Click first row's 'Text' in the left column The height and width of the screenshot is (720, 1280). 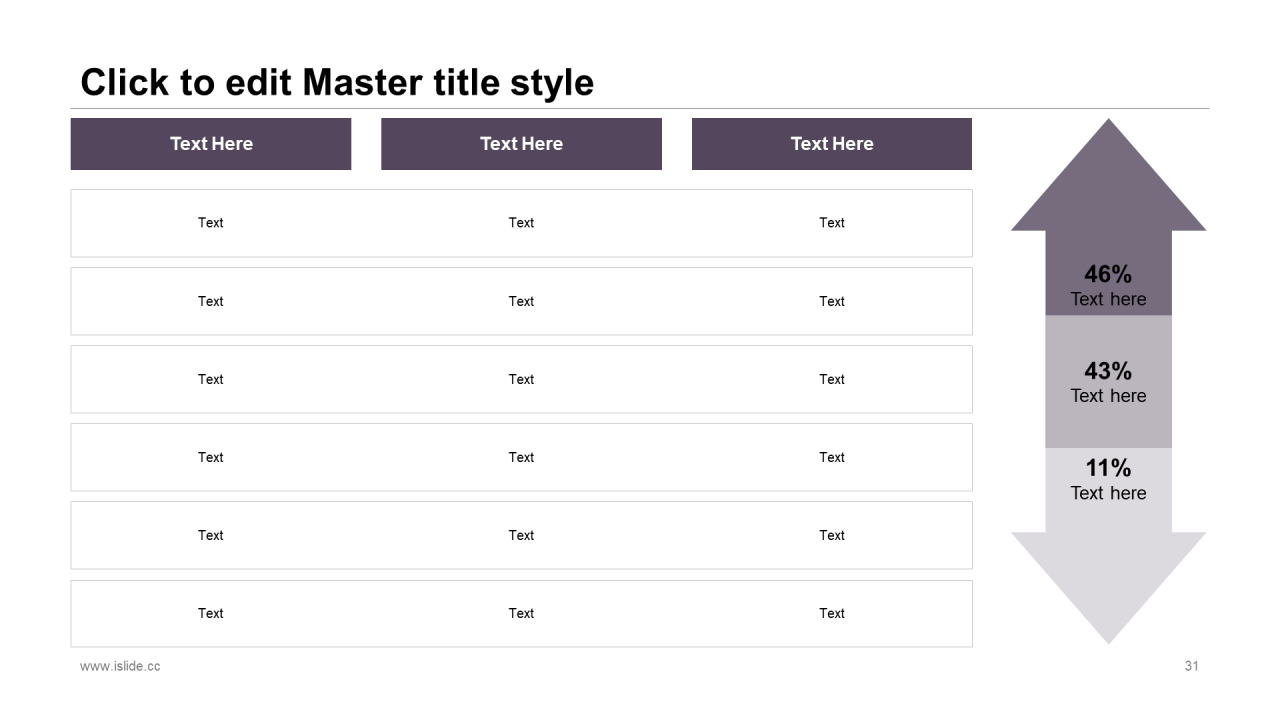point(211,223)
